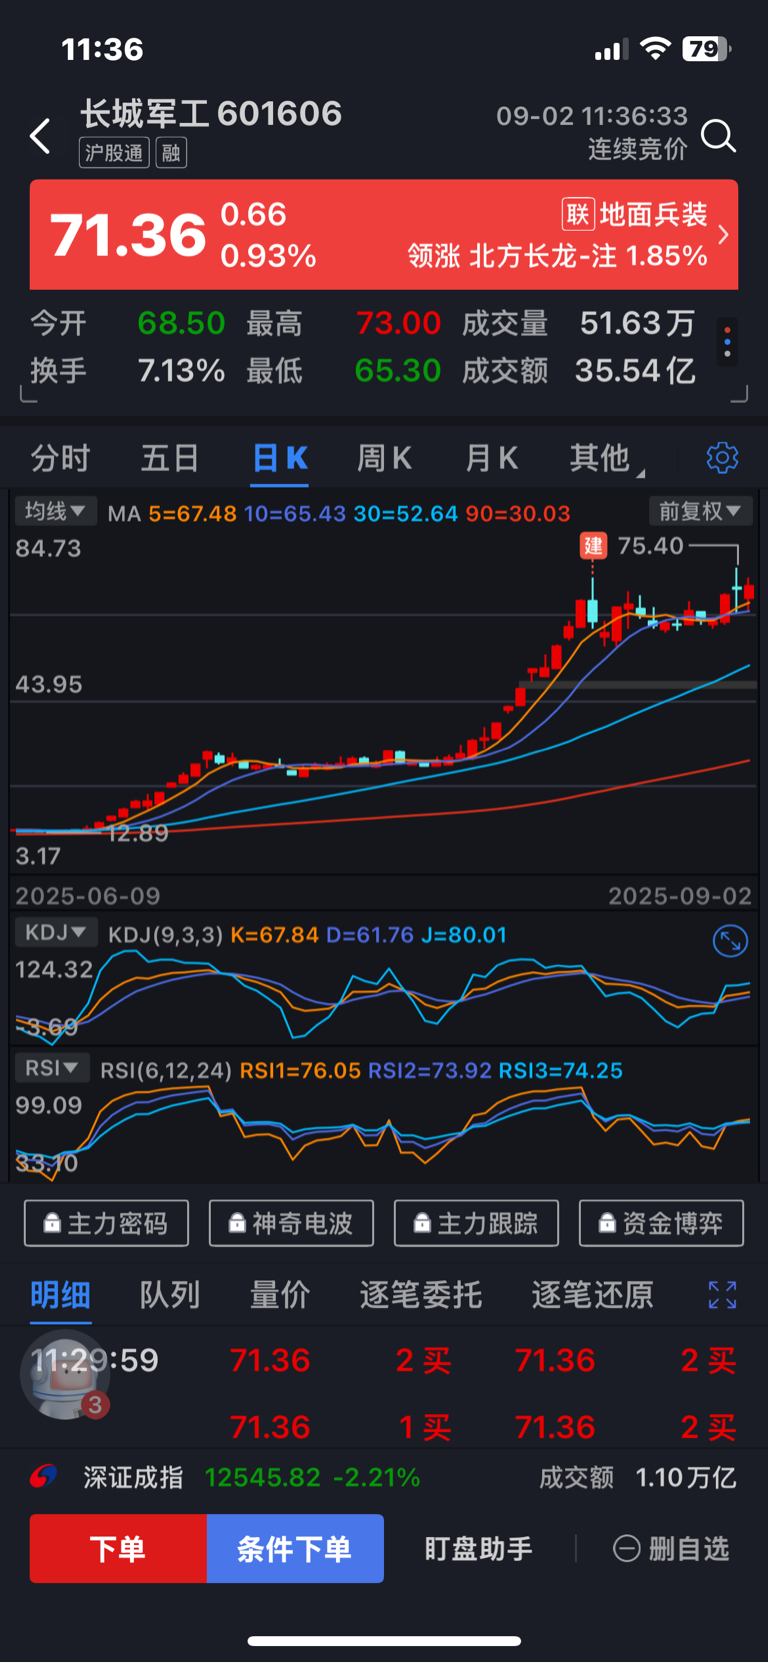Tap the blue 条件下单 button

tap(295, 1548)
